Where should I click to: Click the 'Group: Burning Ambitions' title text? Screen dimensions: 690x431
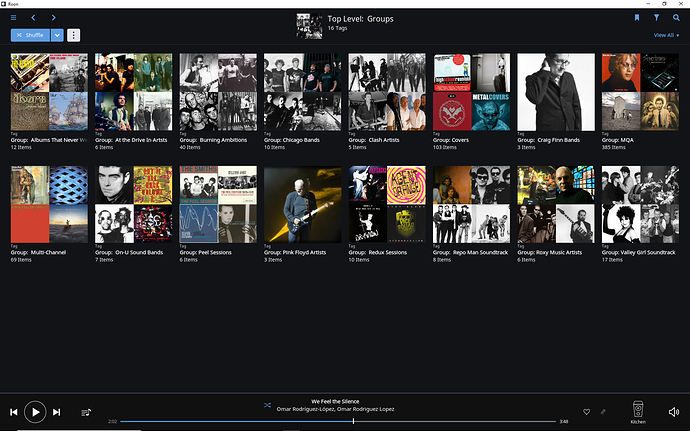pyautogui.click(x=213, y=140)
